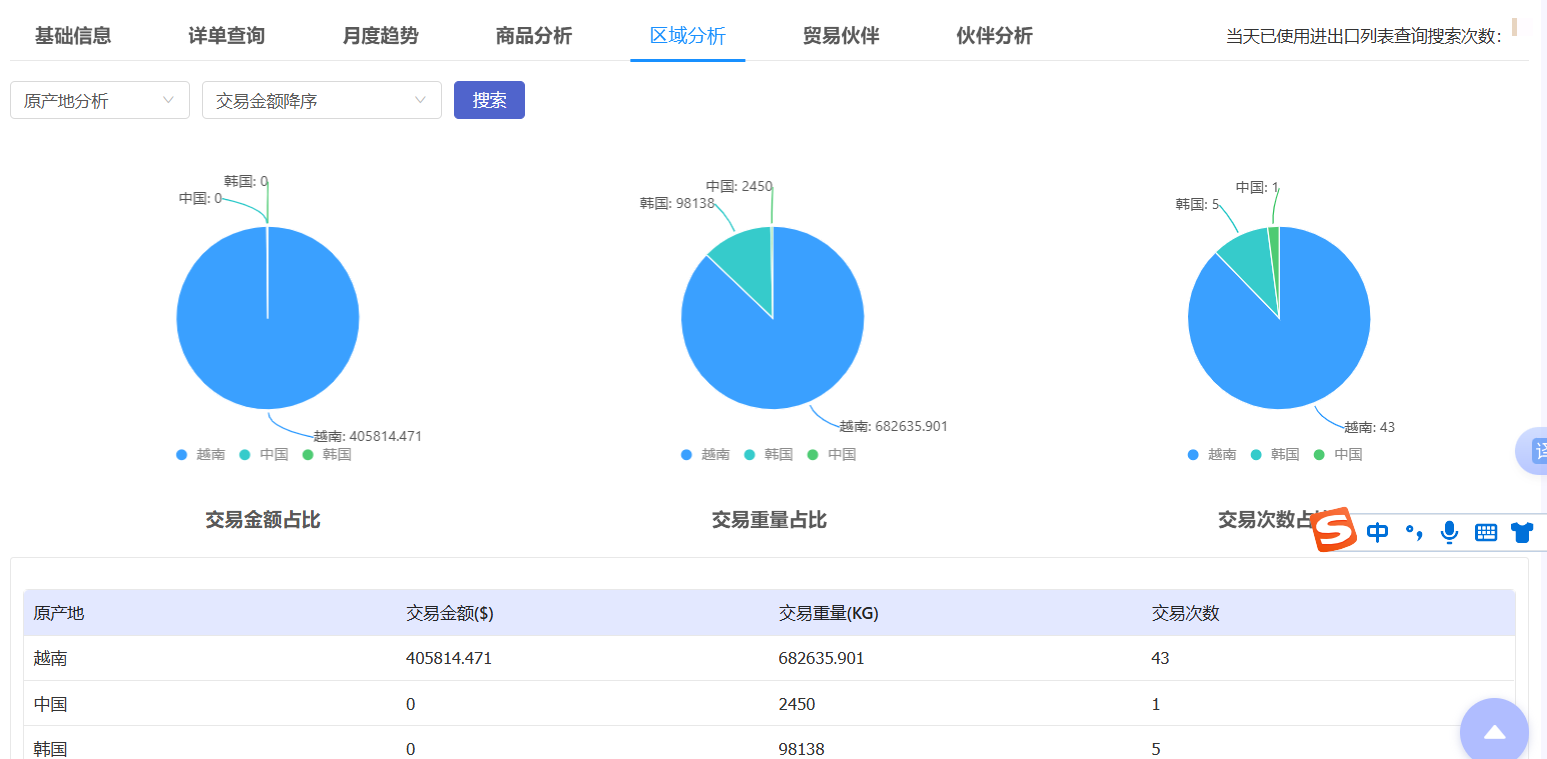
Task: Click the blue 越南 slice in 交易重量占比 pie
Action: [790, 350]
